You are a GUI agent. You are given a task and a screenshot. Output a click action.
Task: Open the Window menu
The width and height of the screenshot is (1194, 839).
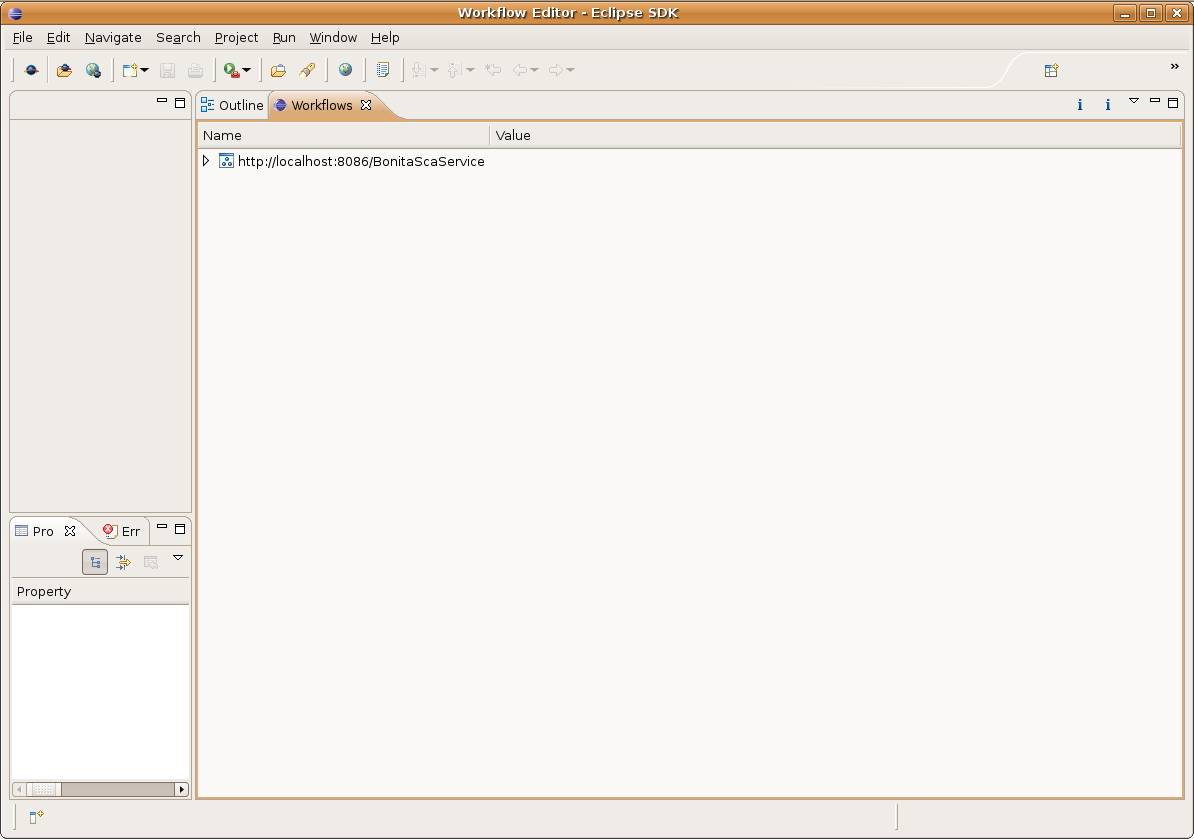(333, 37)
